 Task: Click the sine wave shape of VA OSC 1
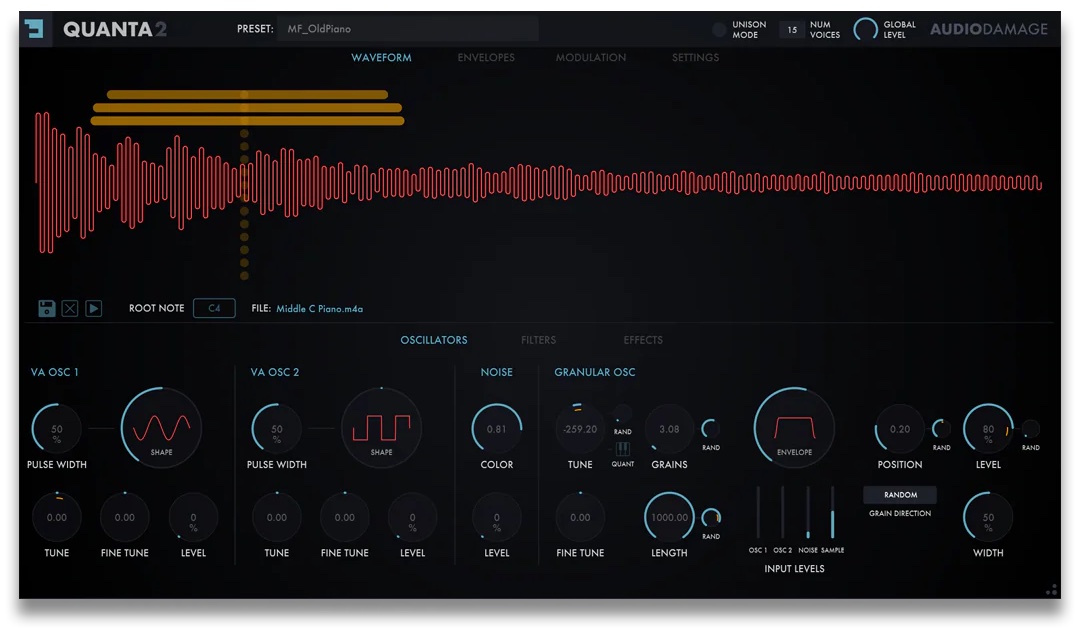click(161, 428)
